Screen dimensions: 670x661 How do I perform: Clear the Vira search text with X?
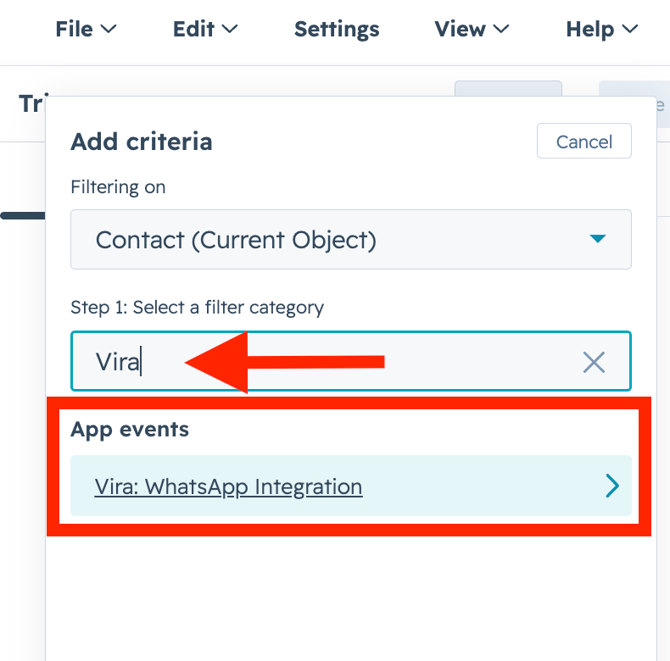pyautogui.click(x=594, y=362)
